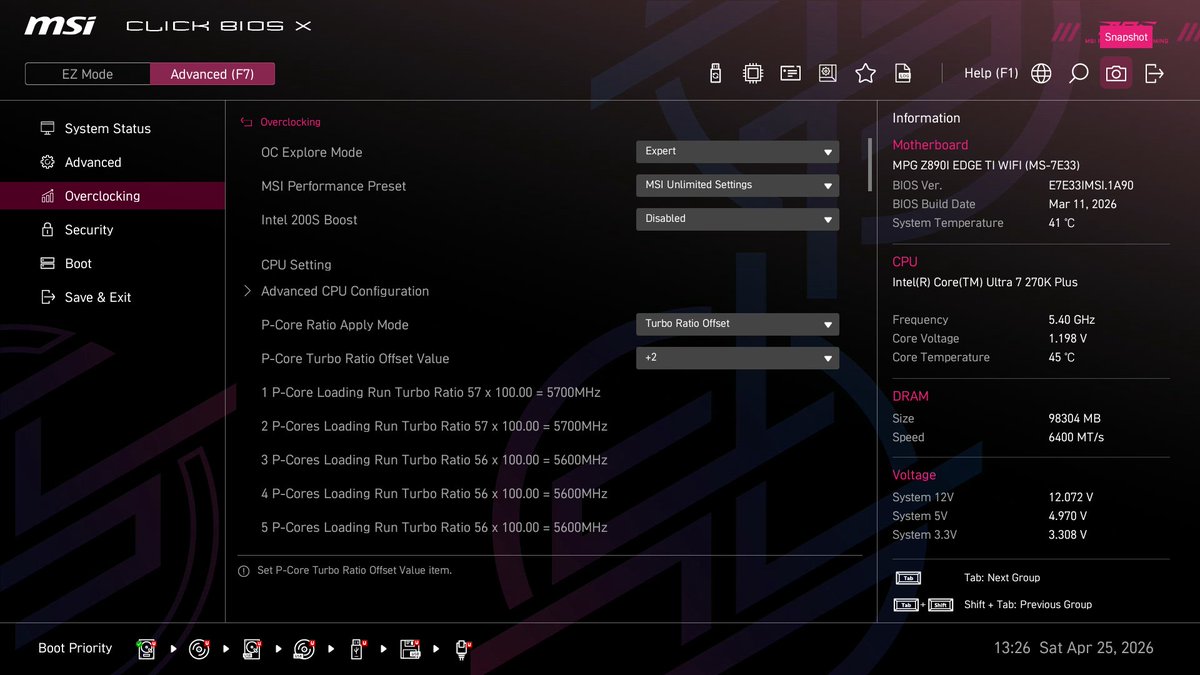Click the 5.40 GHz frequency value
The image size is (1200, 675).
point(1072,320)
